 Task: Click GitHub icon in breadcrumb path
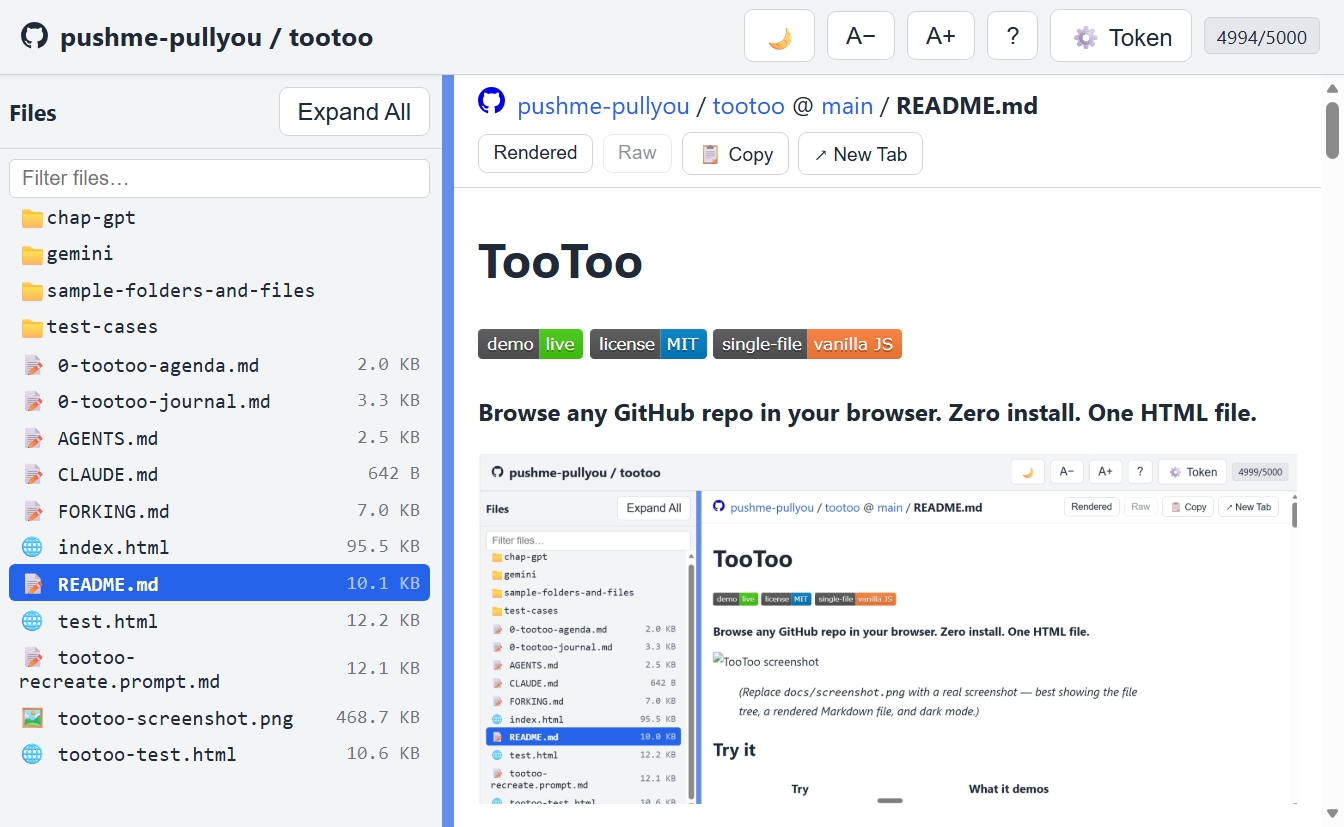tap(491, 101)
